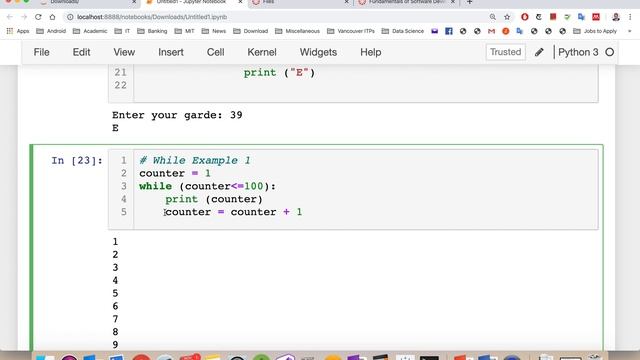Open a new browser tab
This screenshot has height=360, width=640.
[x=469, y=2]
